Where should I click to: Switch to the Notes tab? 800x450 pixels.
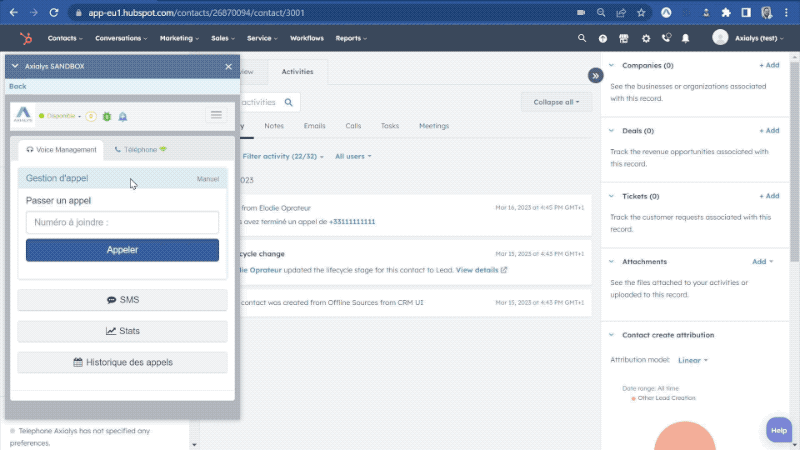tap(274, 126)
